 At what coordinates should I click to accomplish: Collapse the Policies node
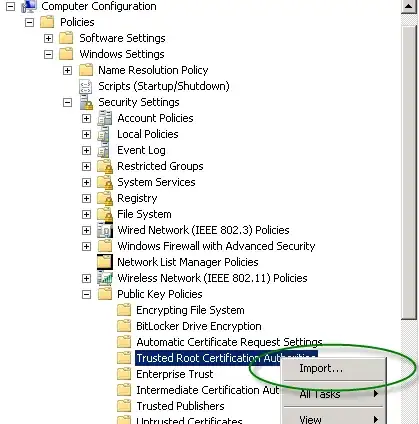coord(30,22)
